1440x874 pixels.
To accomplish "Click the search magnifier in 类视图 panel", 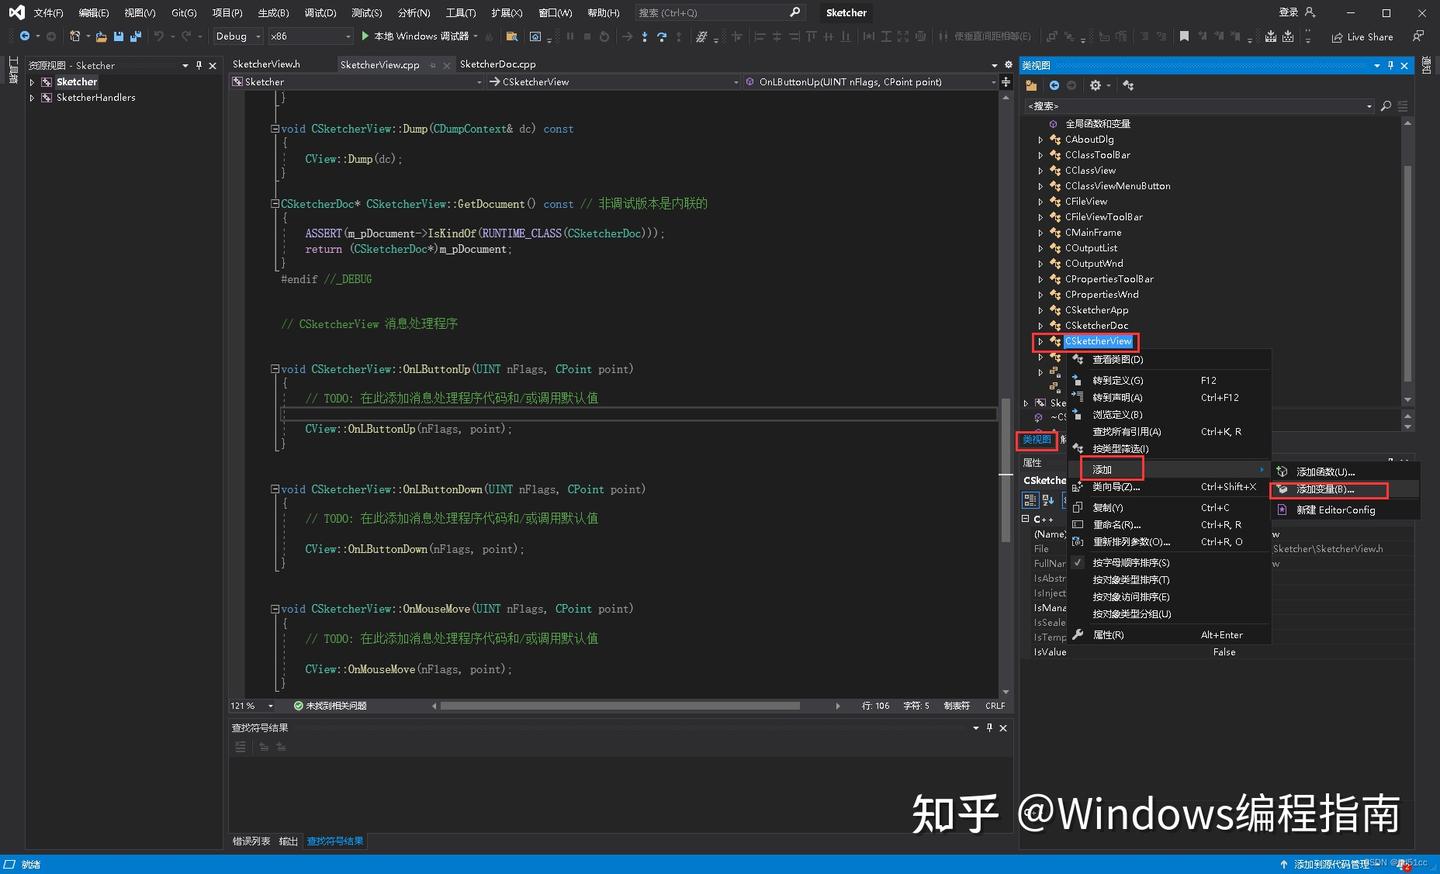I will click(x=1385, y=105).
